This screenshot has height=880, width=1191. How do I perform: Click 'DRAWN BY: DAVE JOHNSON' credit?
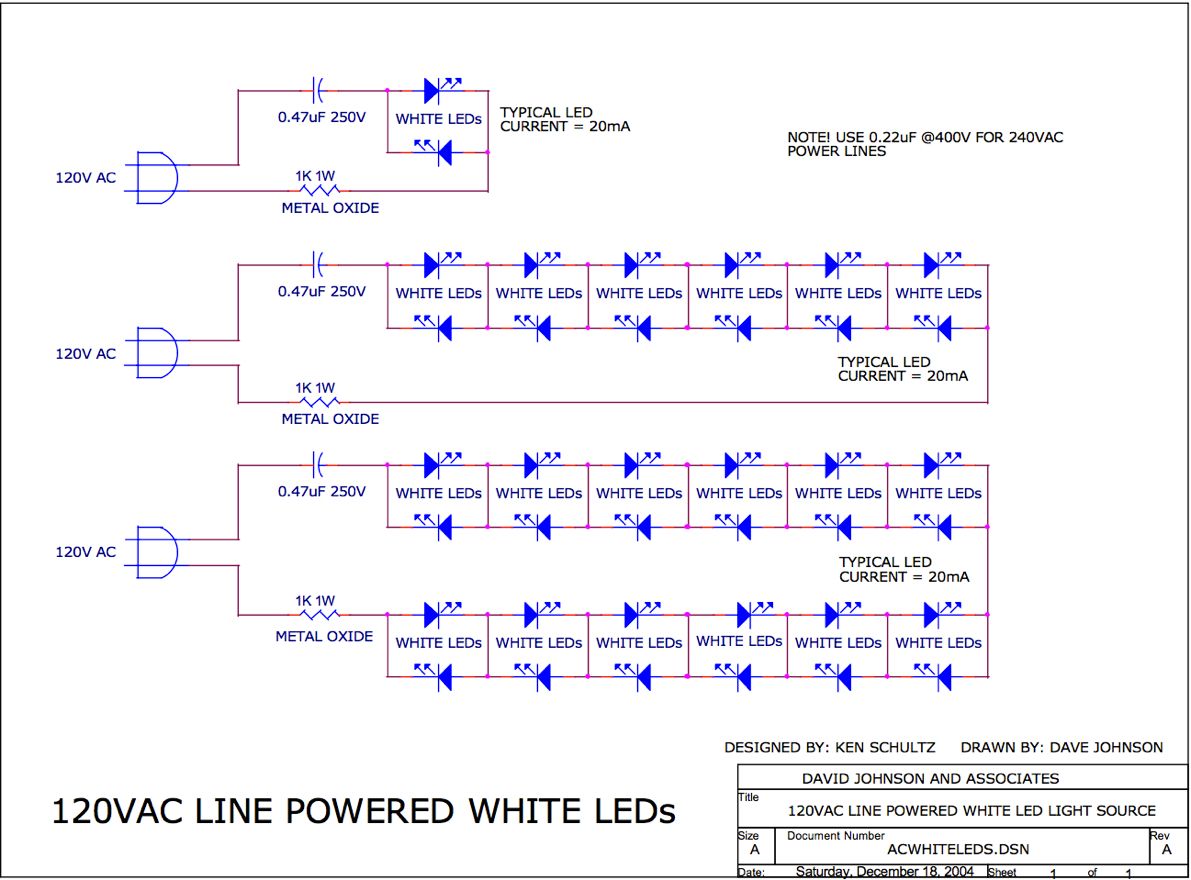1061,747
